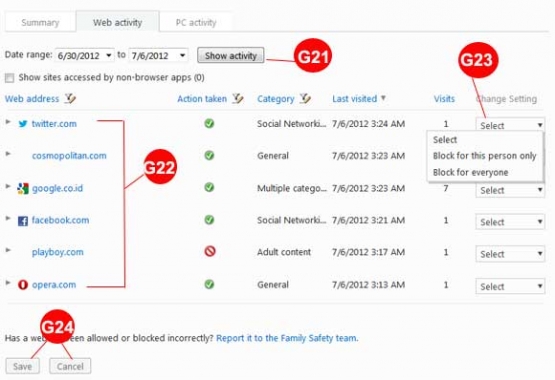Click the green allowed checkmark for opera.com
The height and width of the screenshot is (380, 555).
(x=209, y=284)
